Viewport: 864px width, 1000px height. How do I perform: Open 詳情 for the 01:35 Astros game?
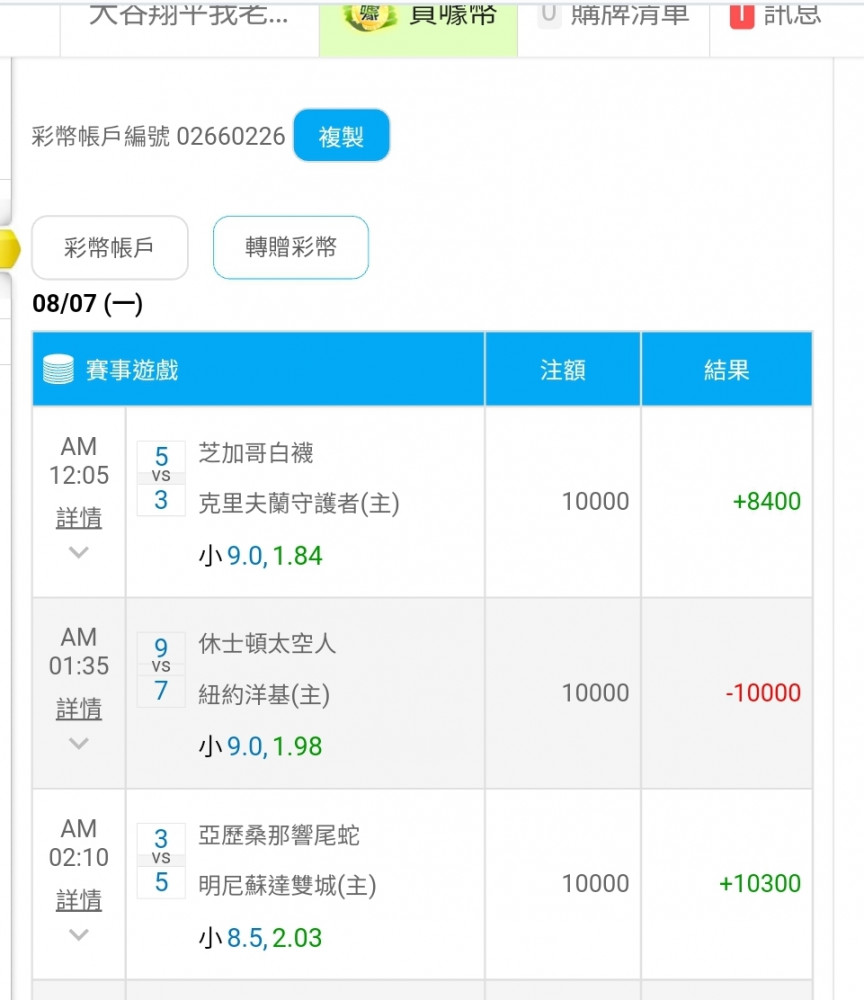tap(78, 709)
